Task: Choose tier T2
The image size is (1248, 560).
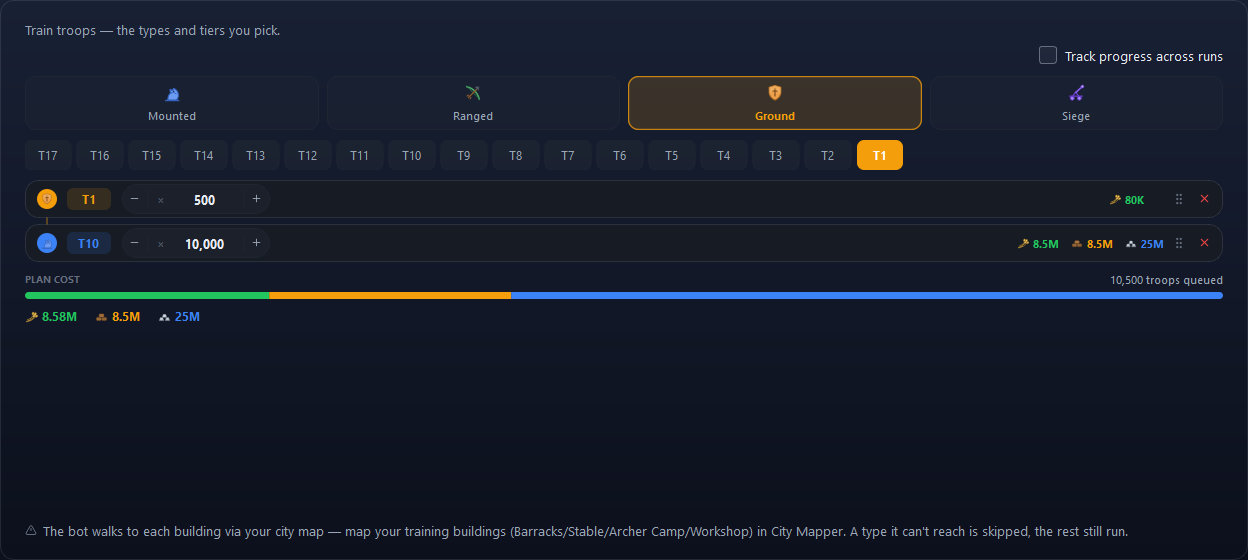Action: coord(828,155)
